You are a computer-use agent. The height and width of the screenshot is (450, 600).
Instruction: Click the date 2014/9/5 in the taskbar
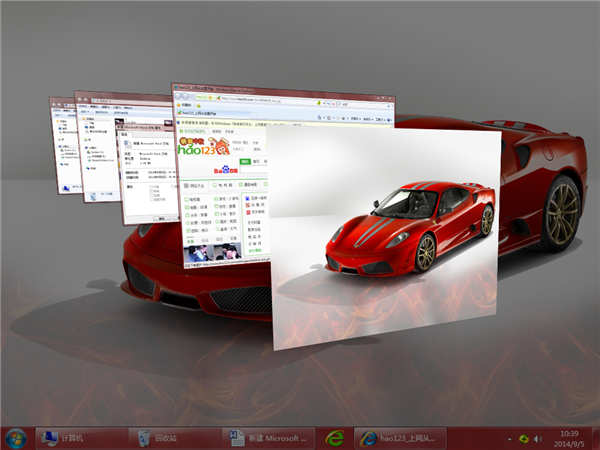pyautogui.click(x=566, y=444)
